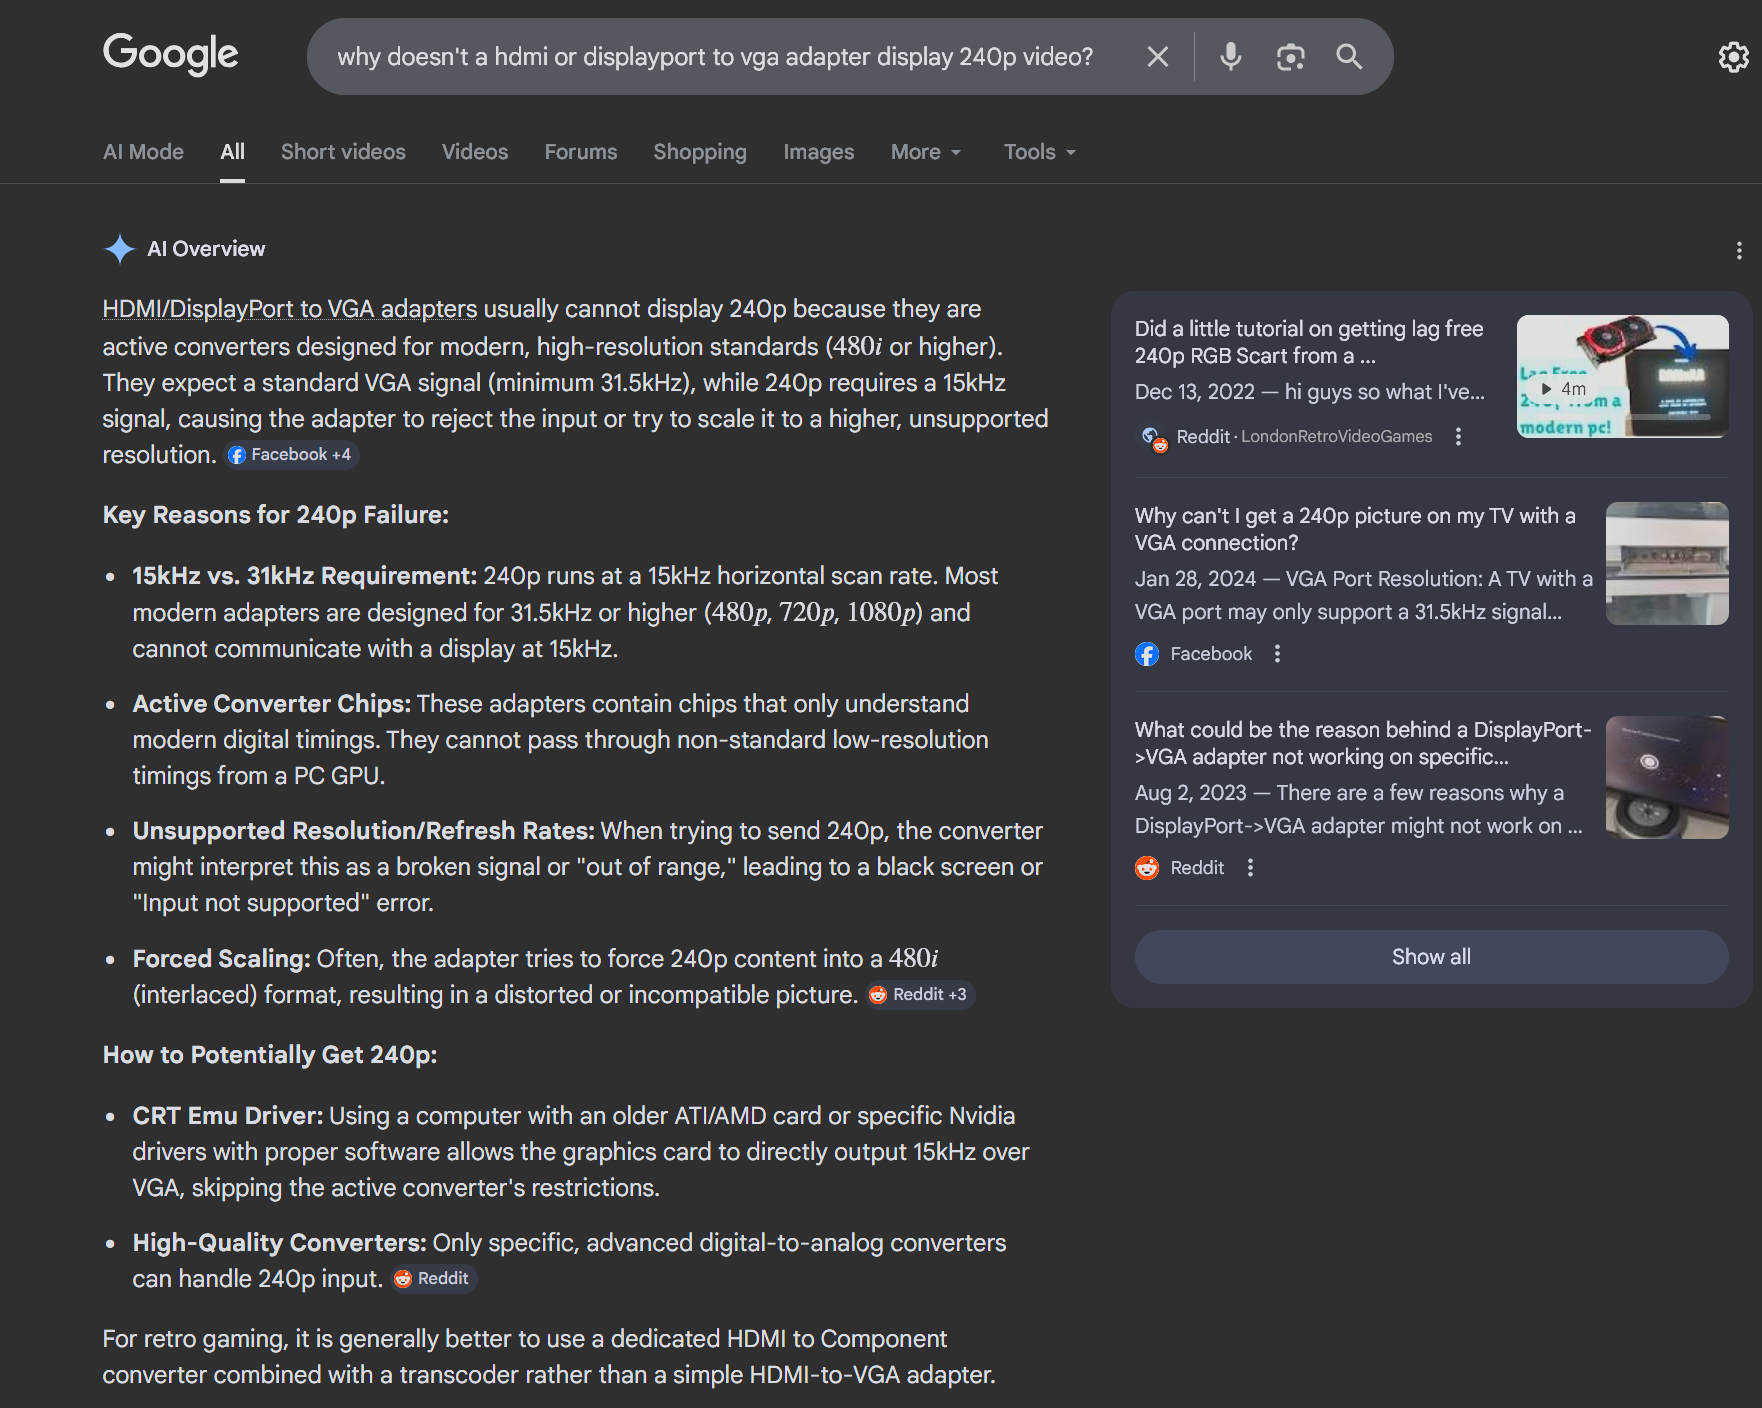The image size is (1762, 1408).
Task: Click the search query input field
Action: 716,57
